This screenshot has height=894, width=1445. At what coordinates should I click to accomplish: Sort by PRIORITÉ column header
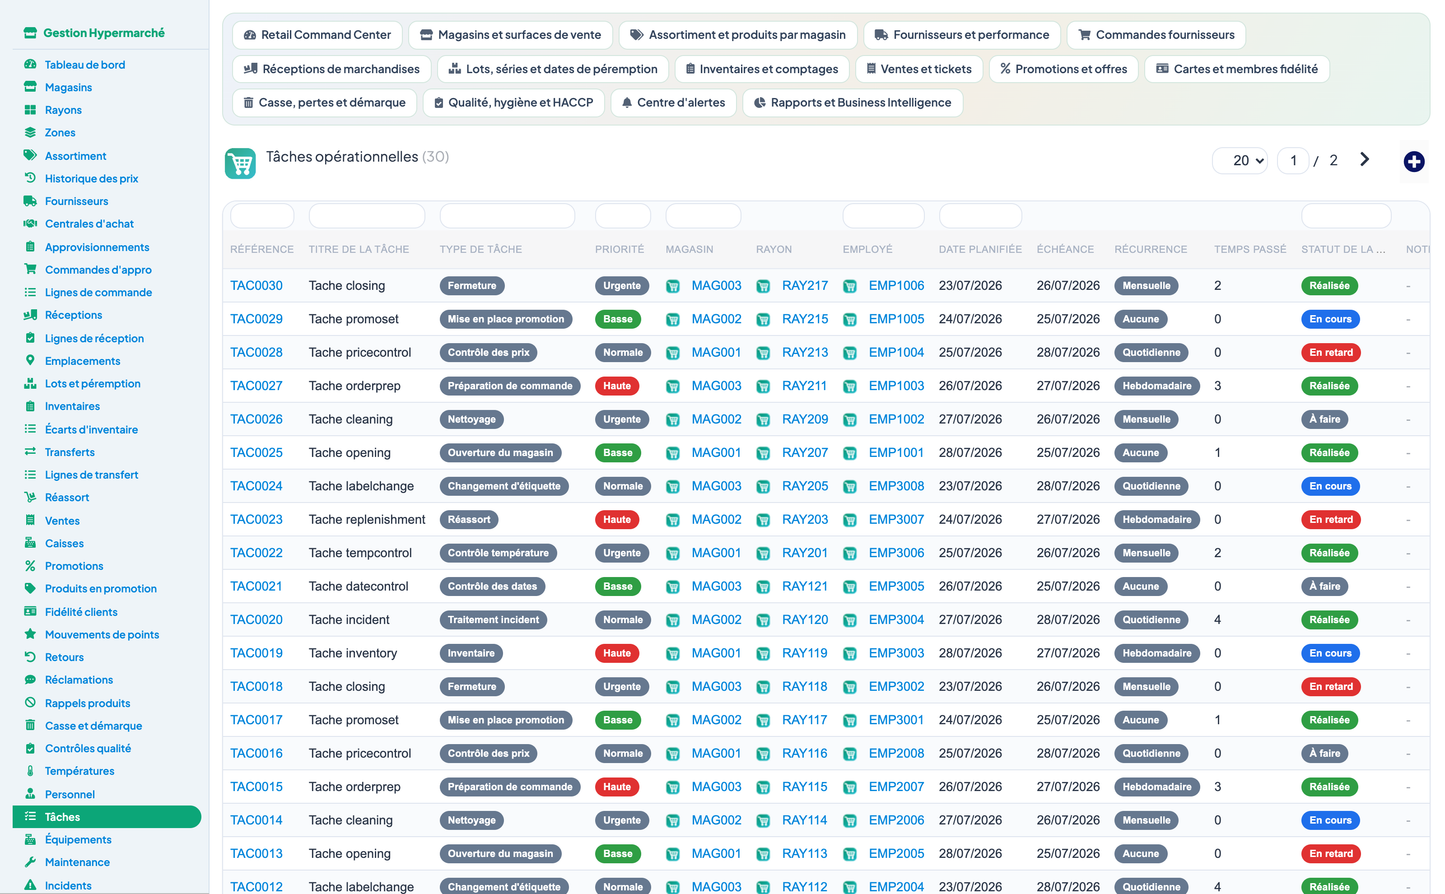pos(619,249)
